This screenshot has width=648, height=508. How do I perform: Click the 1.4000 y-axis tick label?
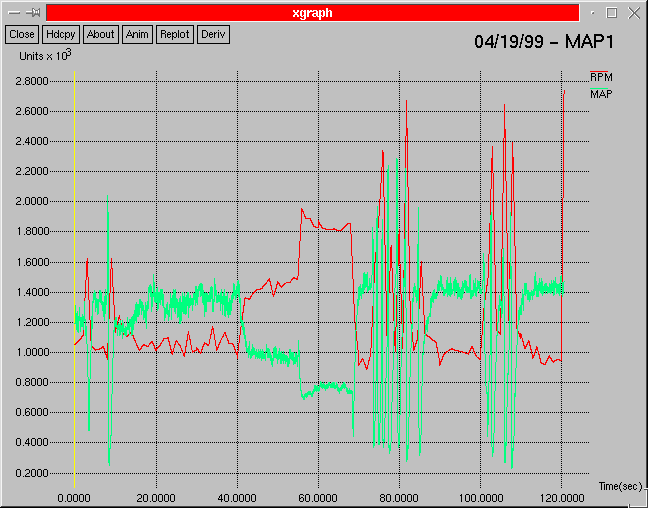point(32,292)
